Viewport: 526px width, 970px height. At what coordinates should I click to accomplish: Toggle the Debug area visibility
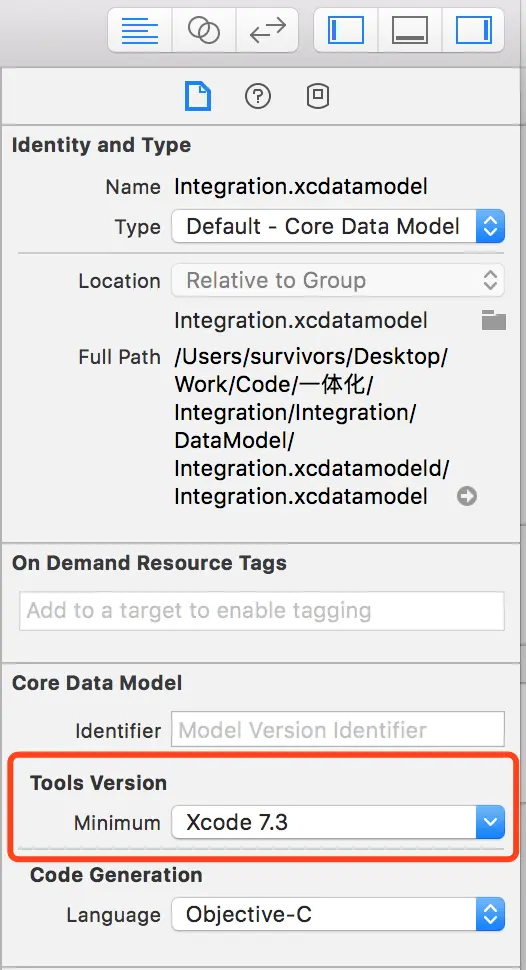point(410,30)
